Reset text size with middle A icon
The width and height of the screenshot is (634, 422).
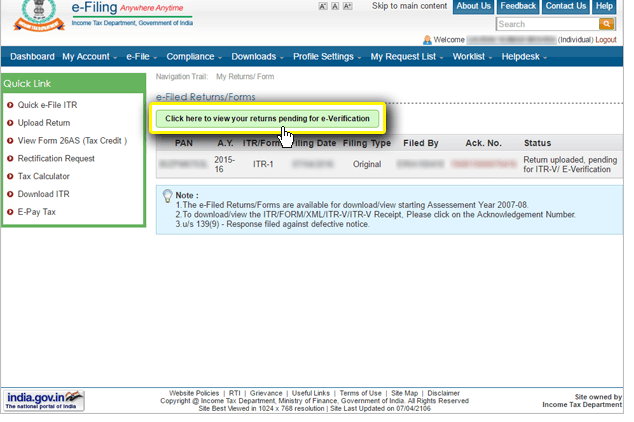(x=334, y=7)
